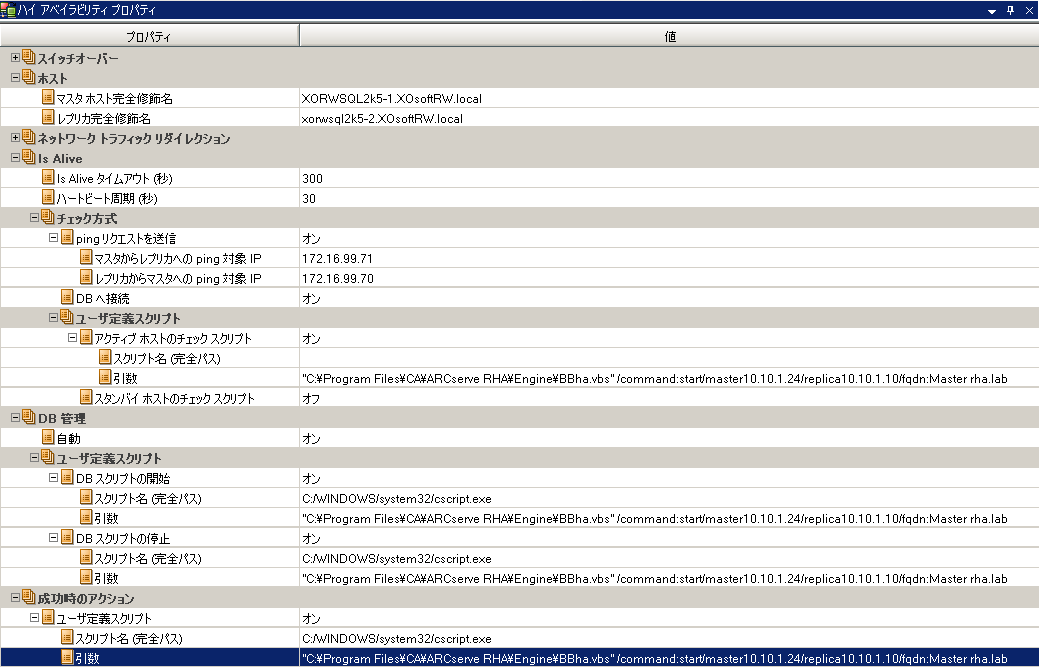Click the ping リクエストを送信 icon
Image resolution: width=1040 pixels, height=667 pixels.
pos(67,237)
